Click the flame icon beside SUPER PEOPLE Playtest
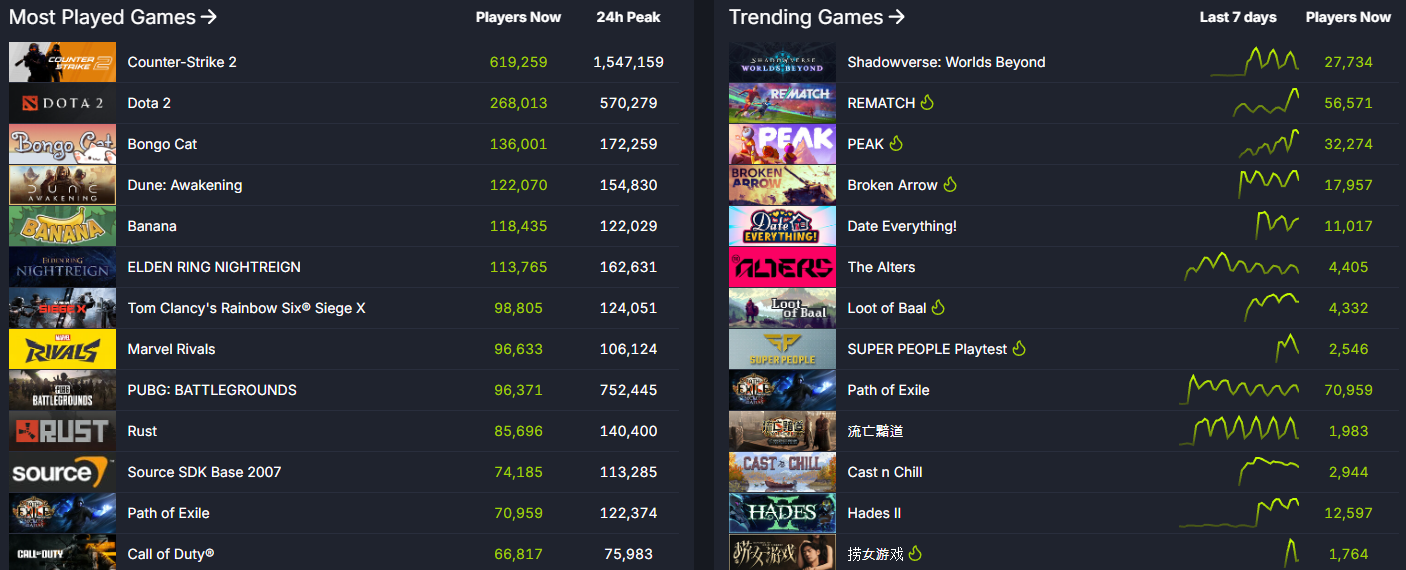This screenshot has width=1406, height=570. (x=1019, y=348)
